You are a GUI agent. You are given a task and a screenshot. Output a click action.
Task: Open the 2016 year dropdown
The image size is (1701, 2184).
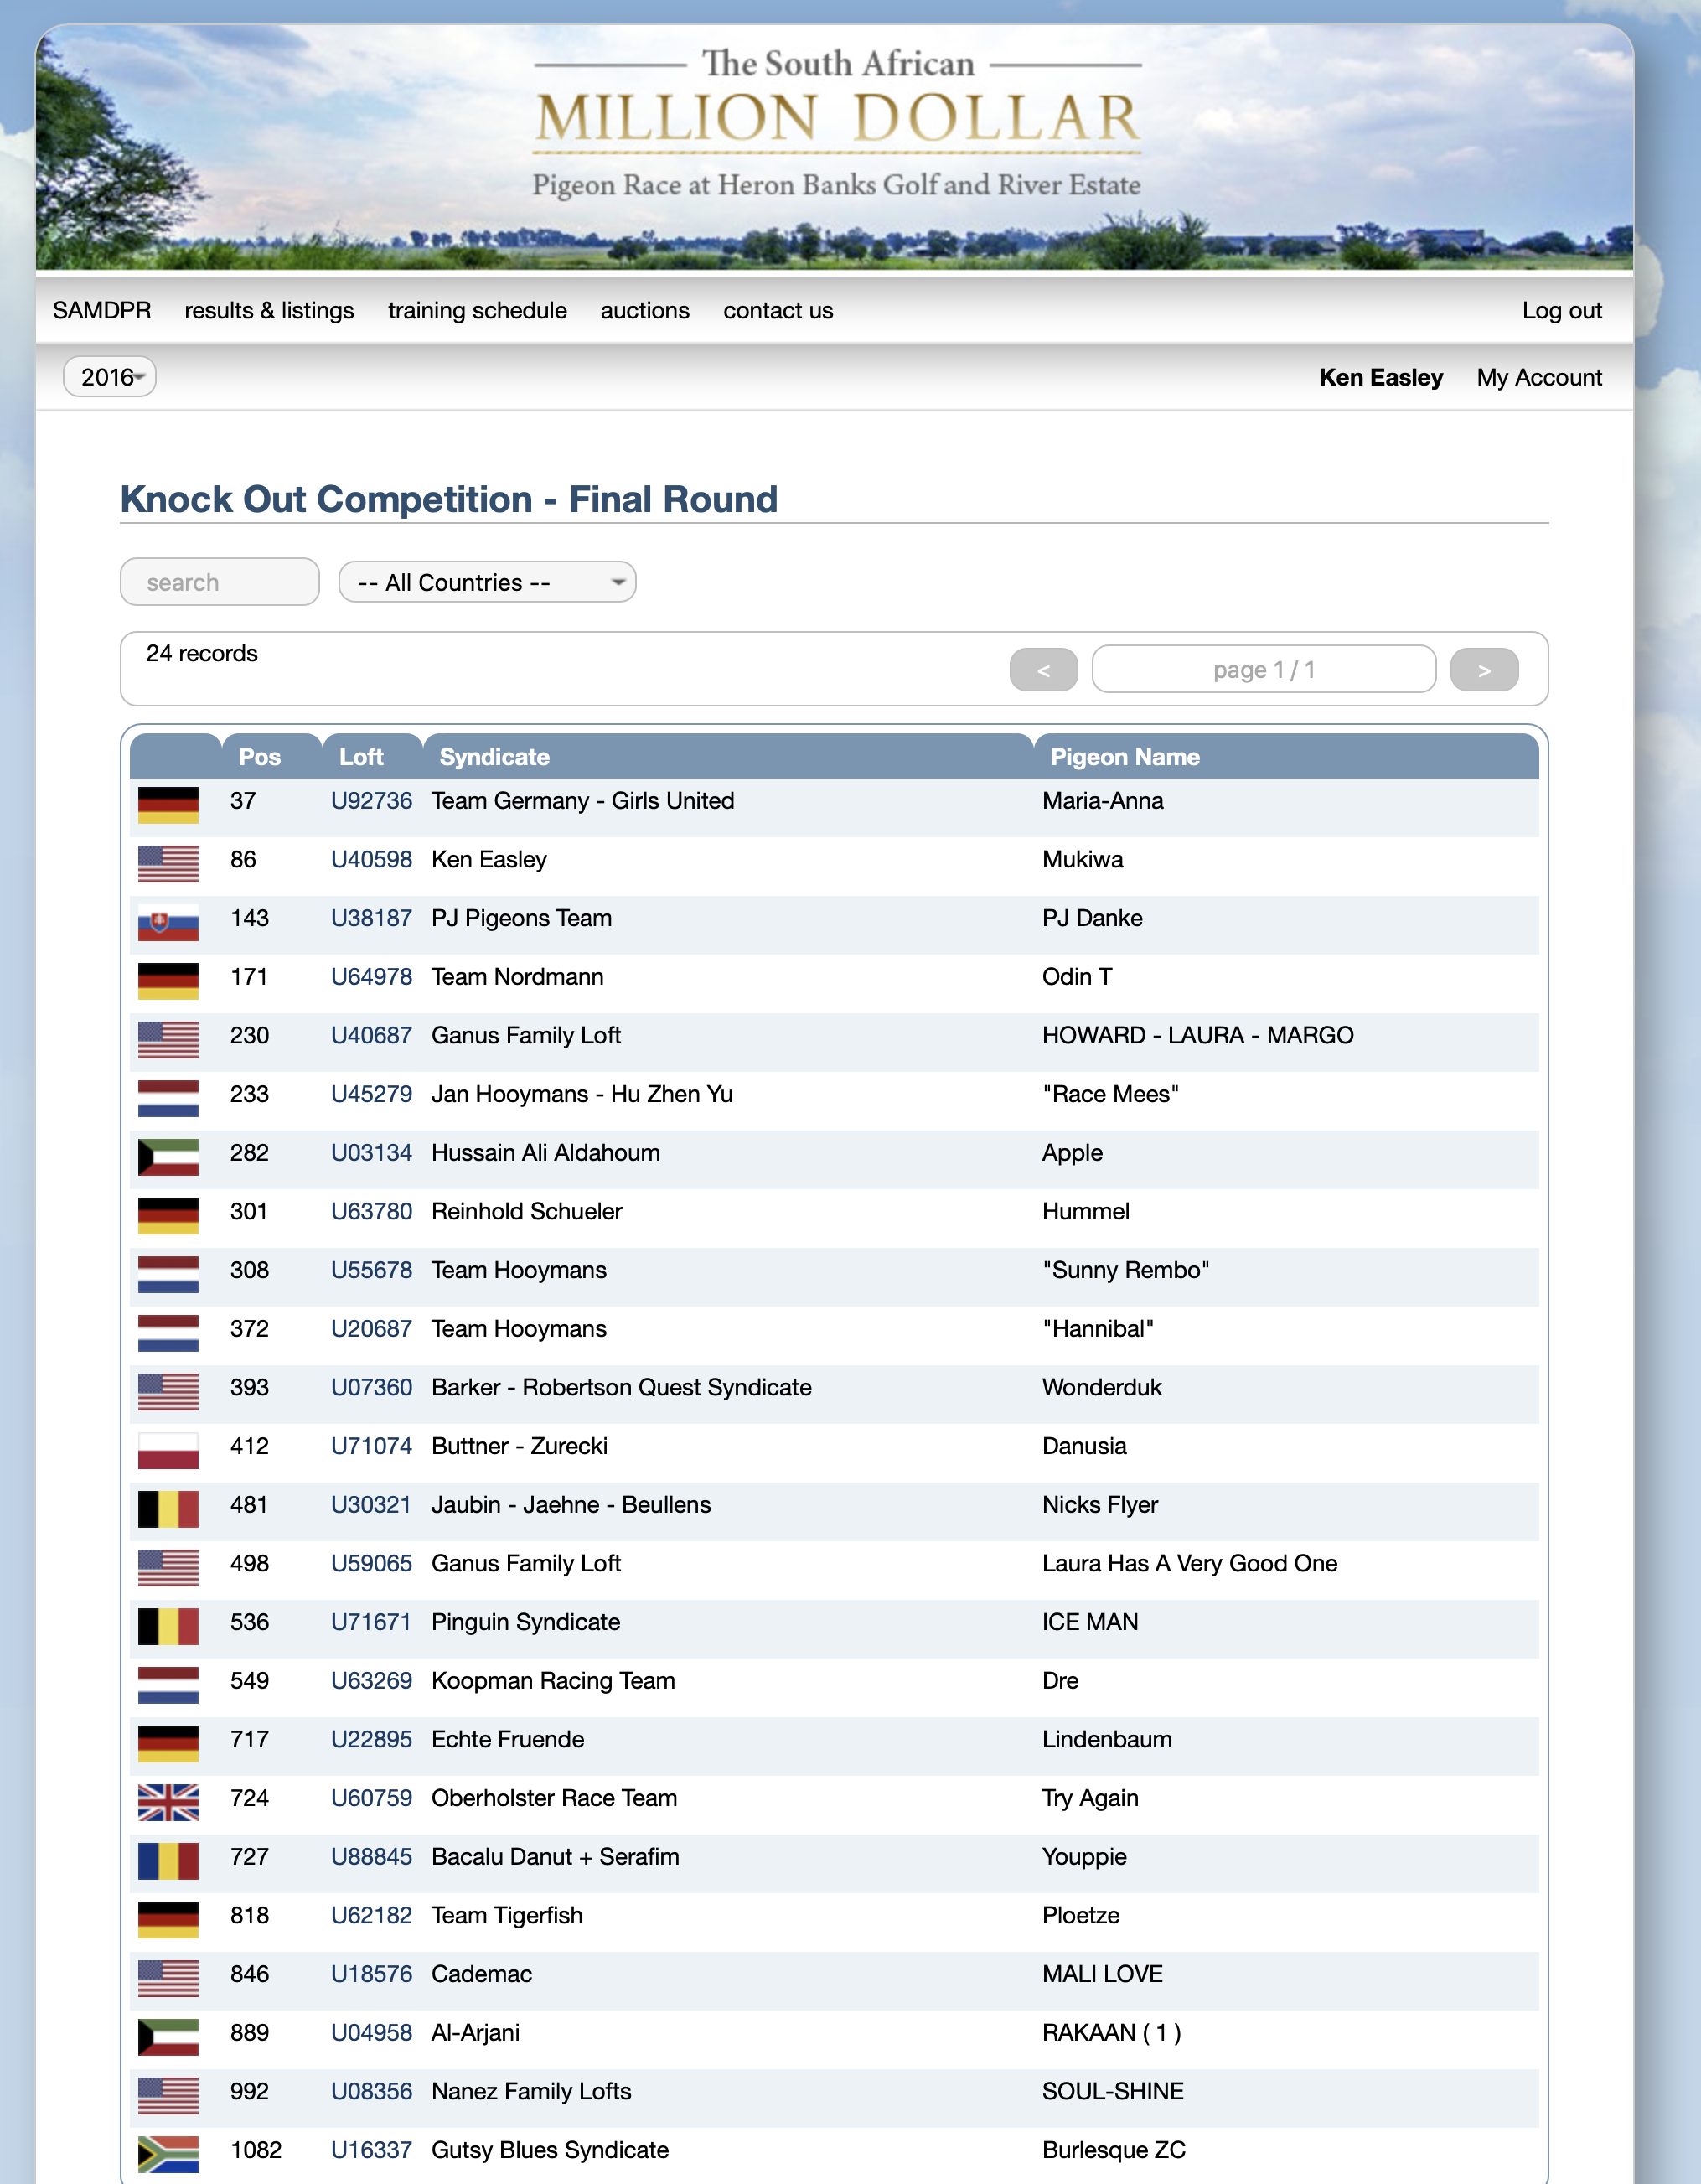110,377
